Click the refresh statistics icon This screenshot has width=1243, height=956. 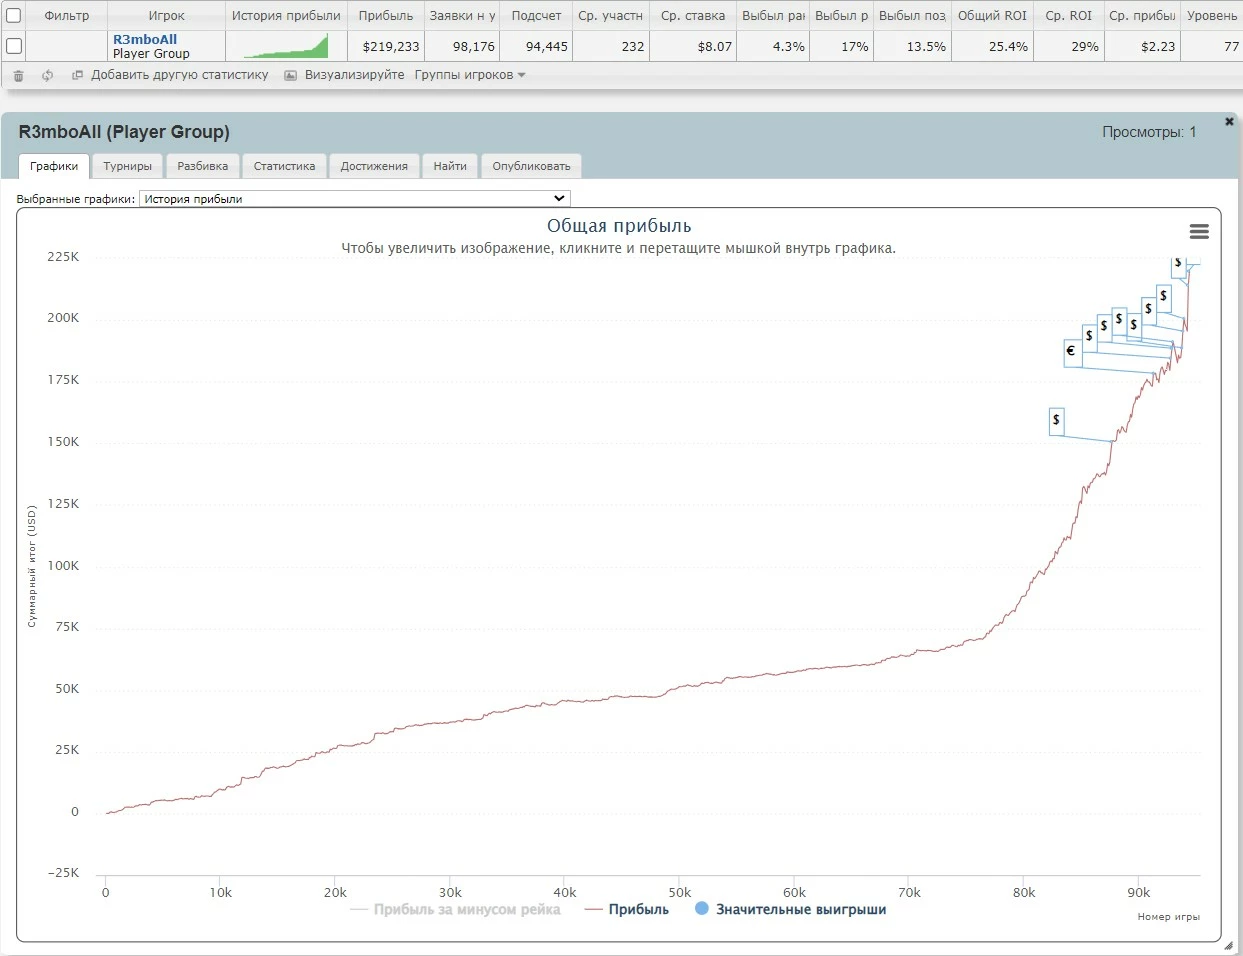tap(47, 76)
